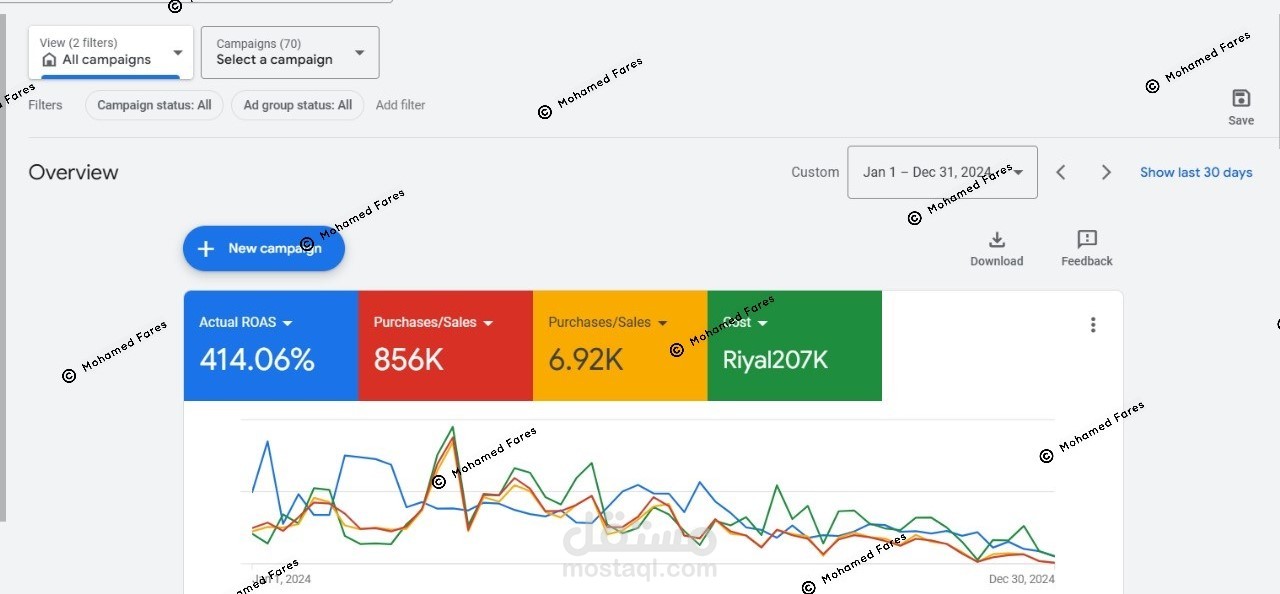The height and width of the screenshot is (594, 1280).
Task: Go to next date range arrow
Action: [x=1106, y=172]
